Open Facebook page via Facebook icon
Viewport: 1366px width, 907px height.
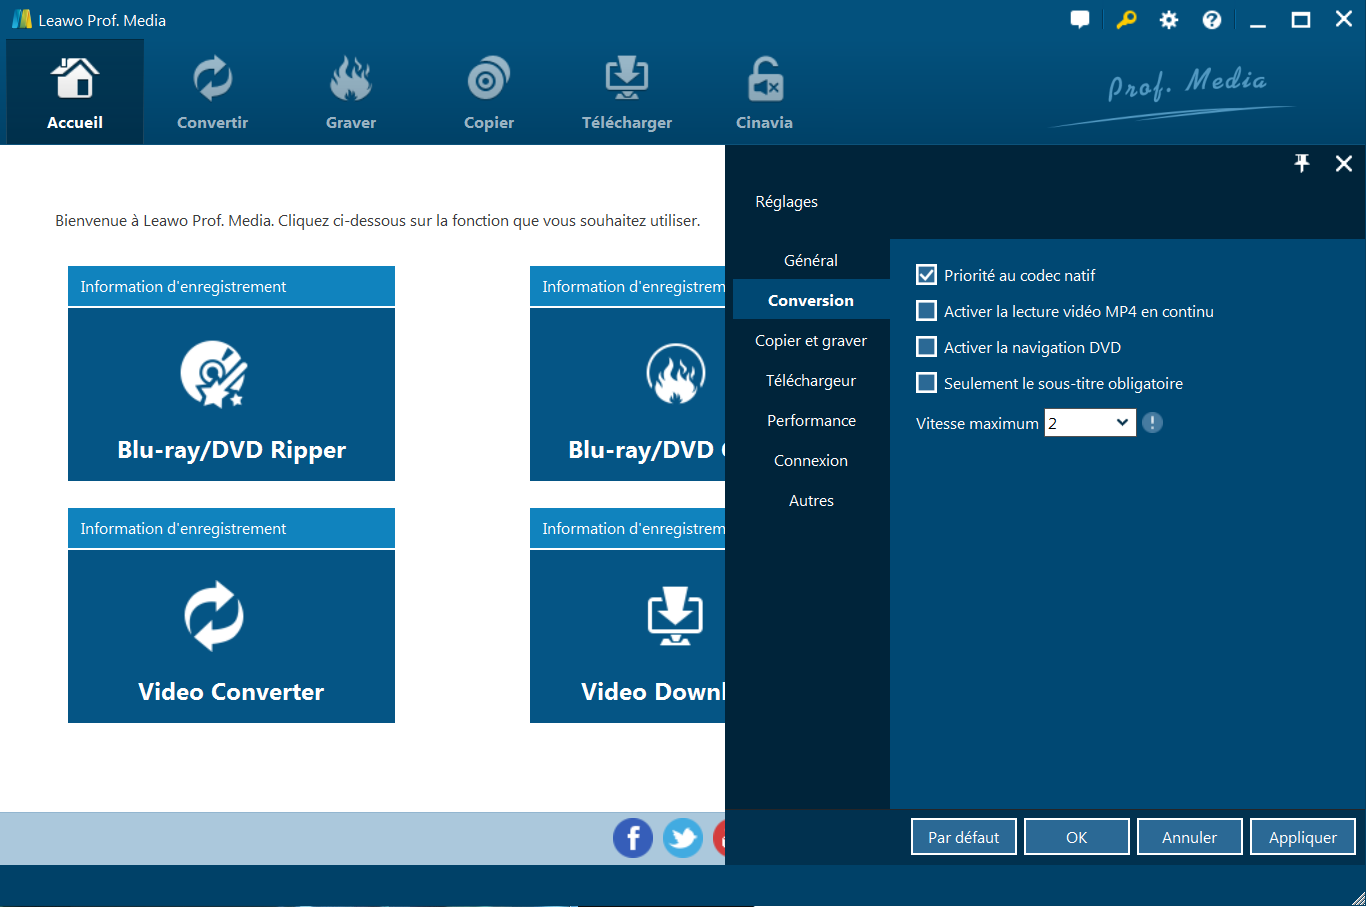[633, 838]
